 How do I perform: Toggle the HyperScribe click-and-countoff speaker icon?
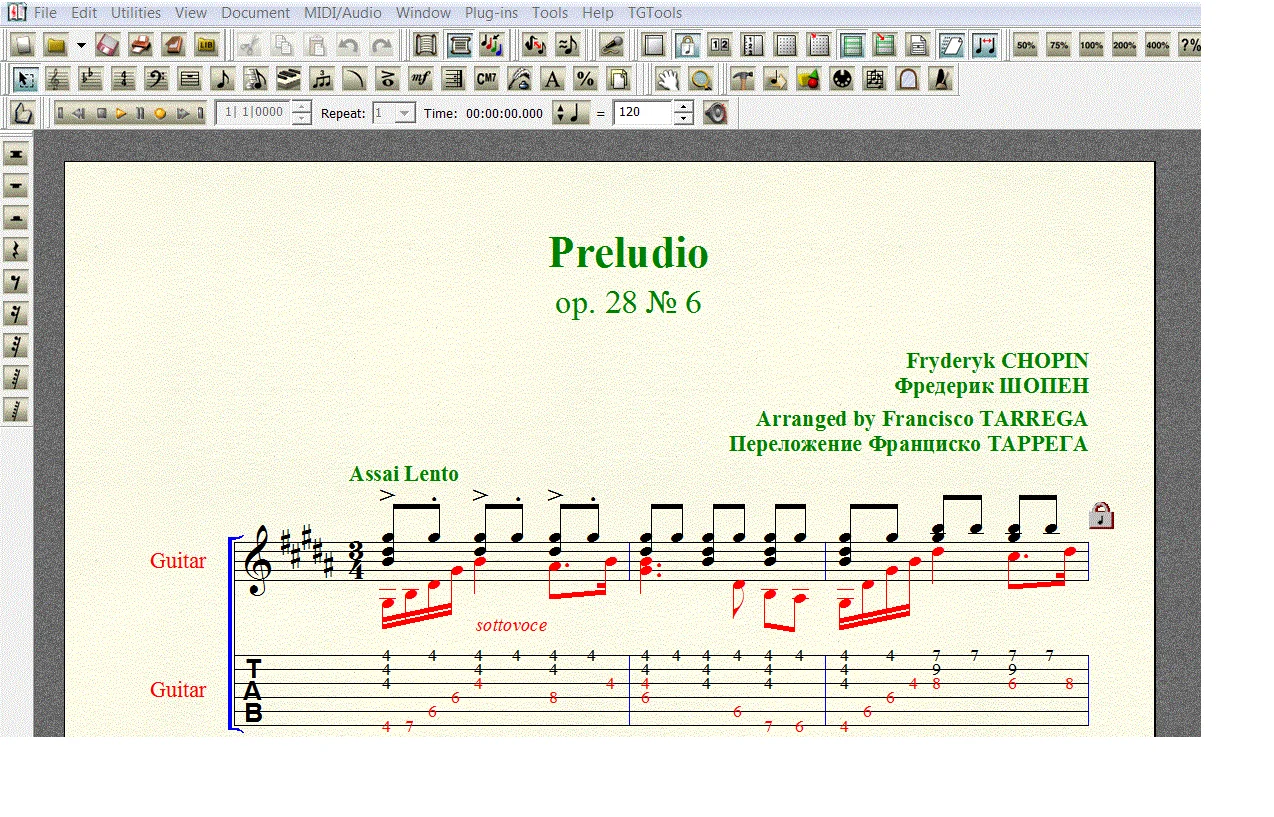tap(715, 113)
